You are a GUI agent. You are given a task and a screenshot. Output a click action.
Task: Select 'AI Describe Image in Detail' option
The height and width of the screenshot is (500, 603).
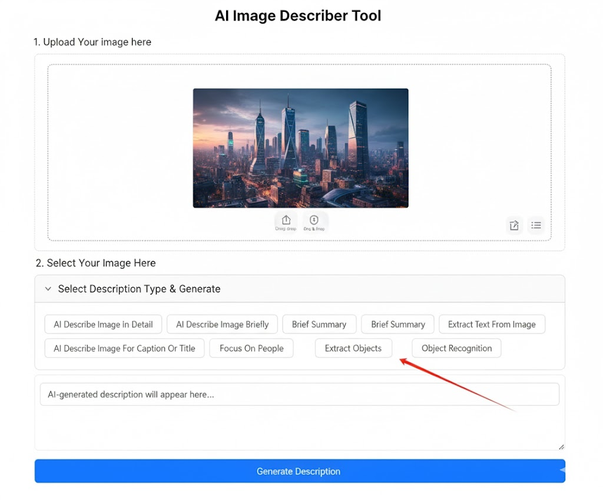(103, 324)
